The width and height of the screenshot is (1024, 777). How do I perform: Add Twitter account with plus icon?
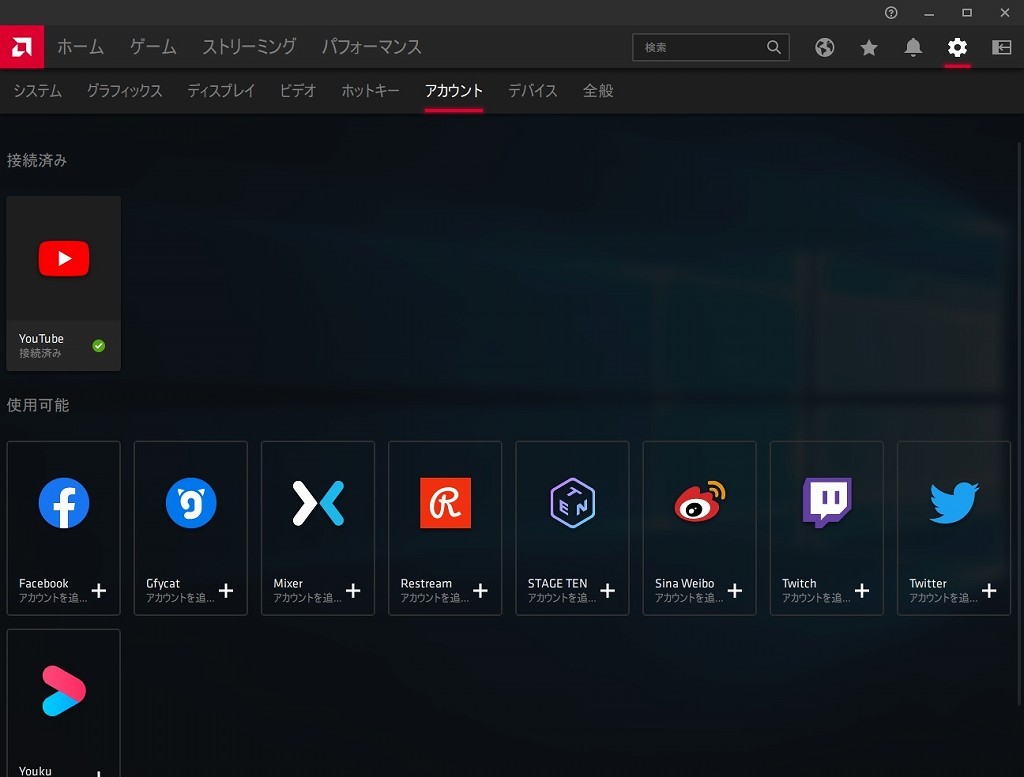[989, 591]
